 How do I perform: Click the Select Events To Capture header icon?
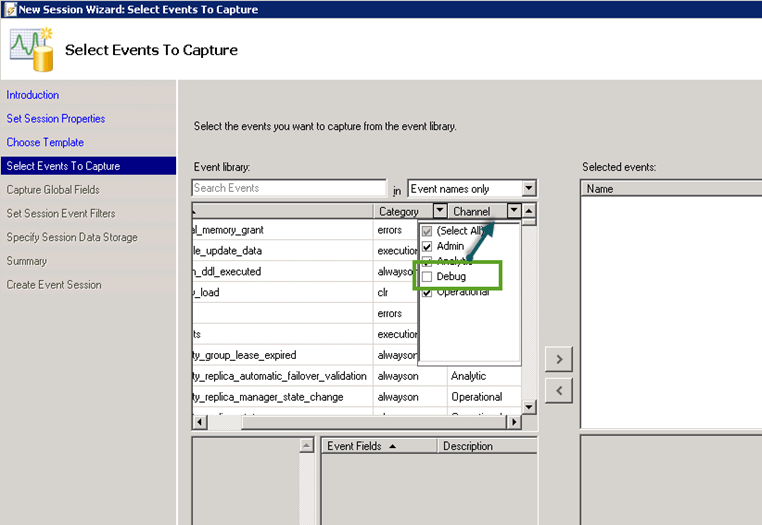(32, 49)
